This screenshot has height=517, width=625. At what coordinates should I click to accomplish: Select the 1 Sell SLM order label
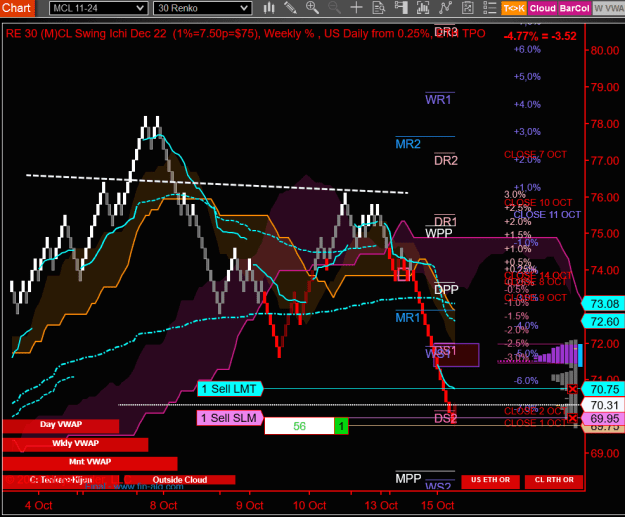click(x=230, y=418)
